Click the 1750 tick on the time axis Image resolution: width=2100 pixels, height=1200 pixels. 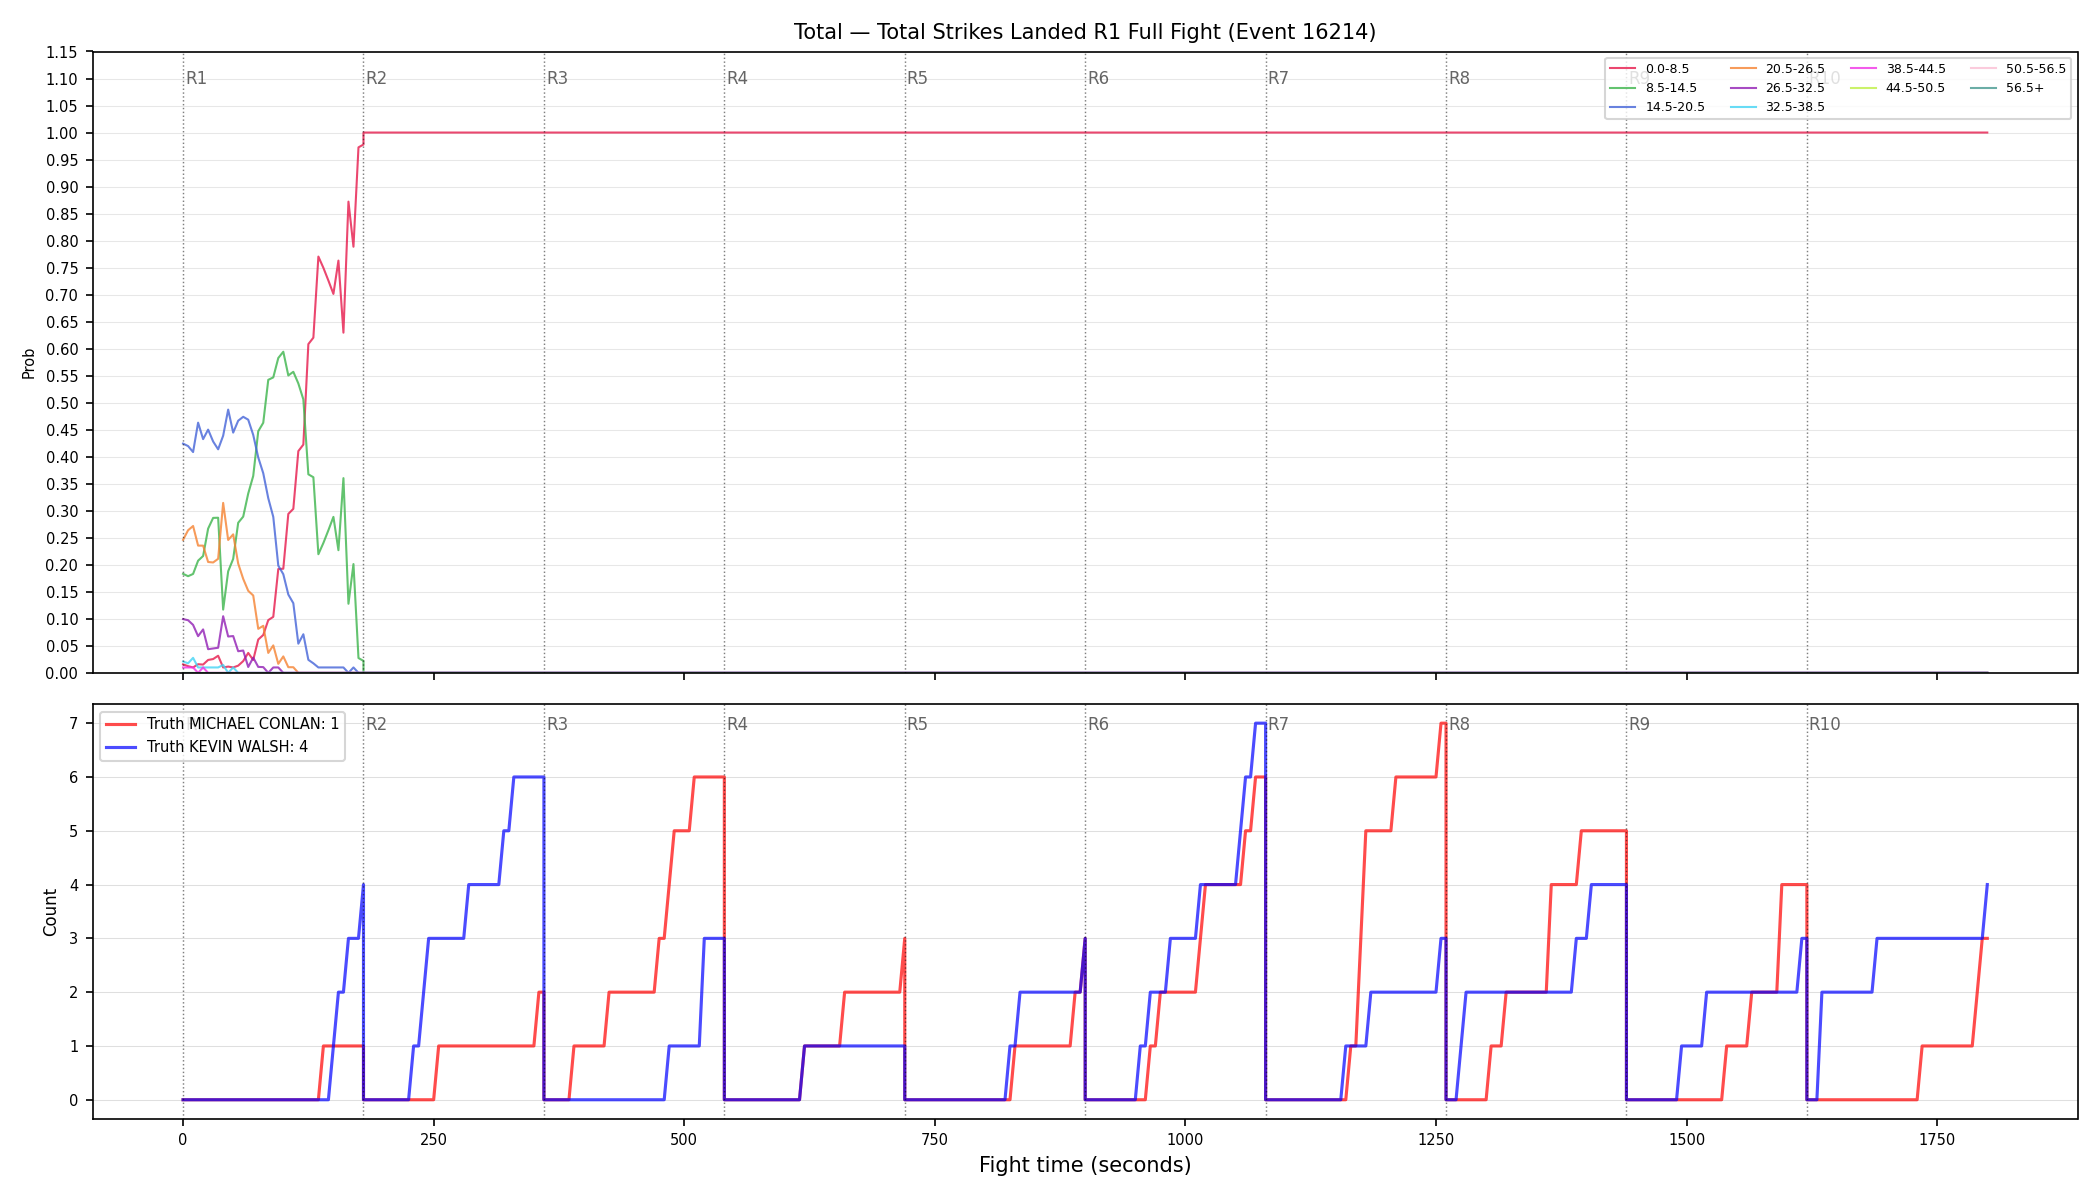[x=1937, y=1139]
